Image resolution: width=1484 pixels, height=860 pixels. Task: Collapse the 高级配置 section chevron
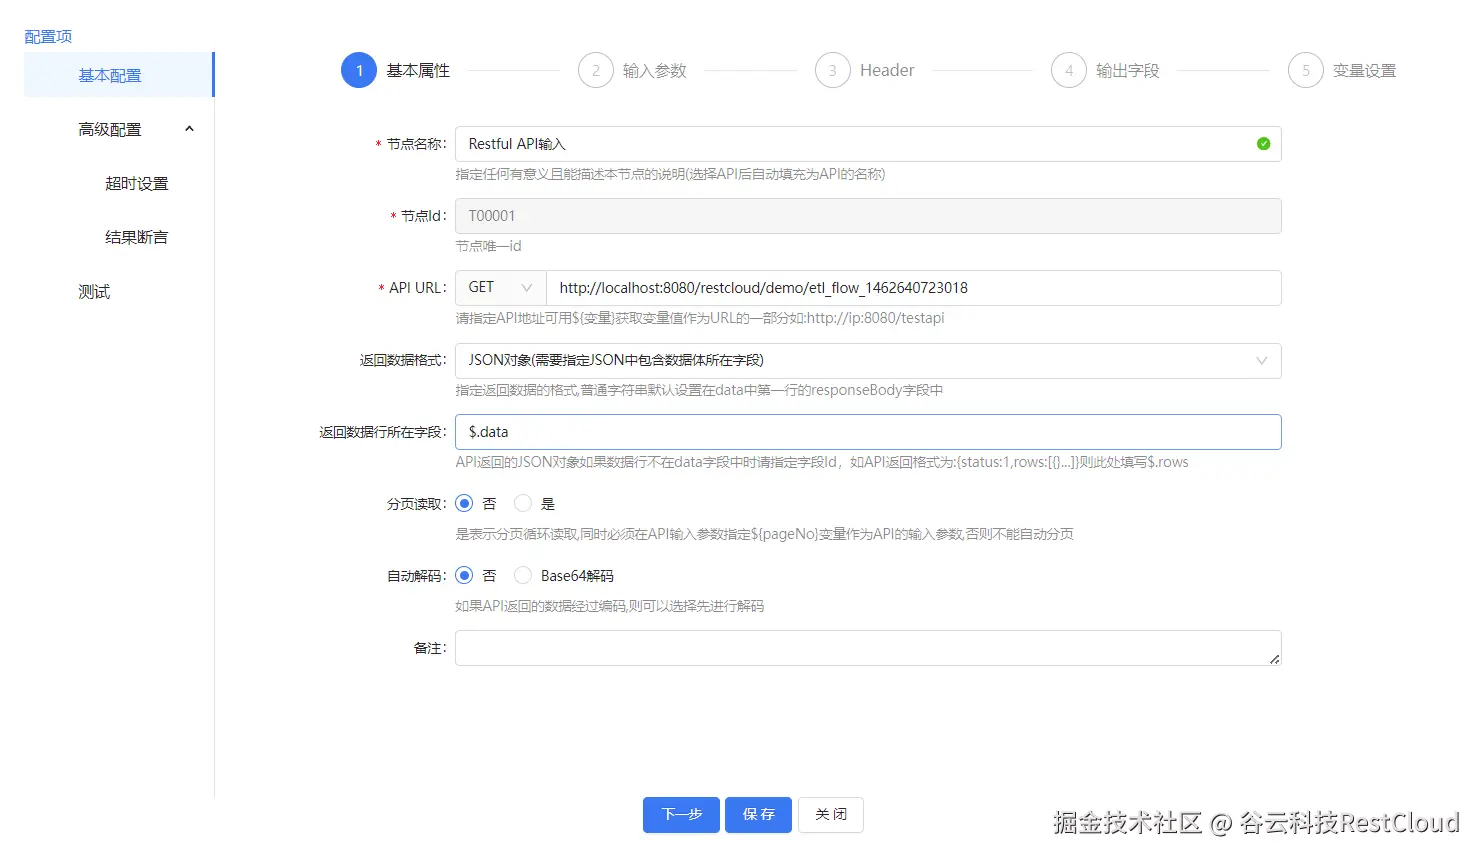189,128
